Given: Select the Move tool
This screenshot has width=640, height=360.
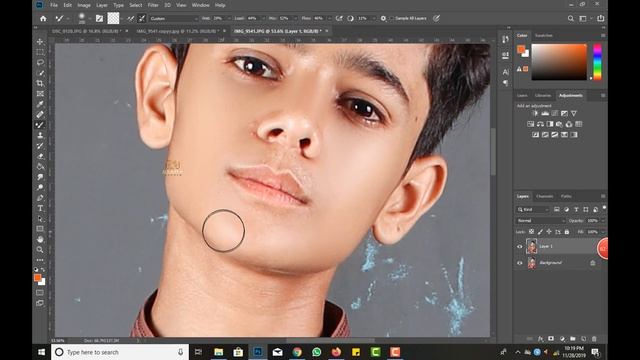Looking at the screenshot, I should click(40, 42).
